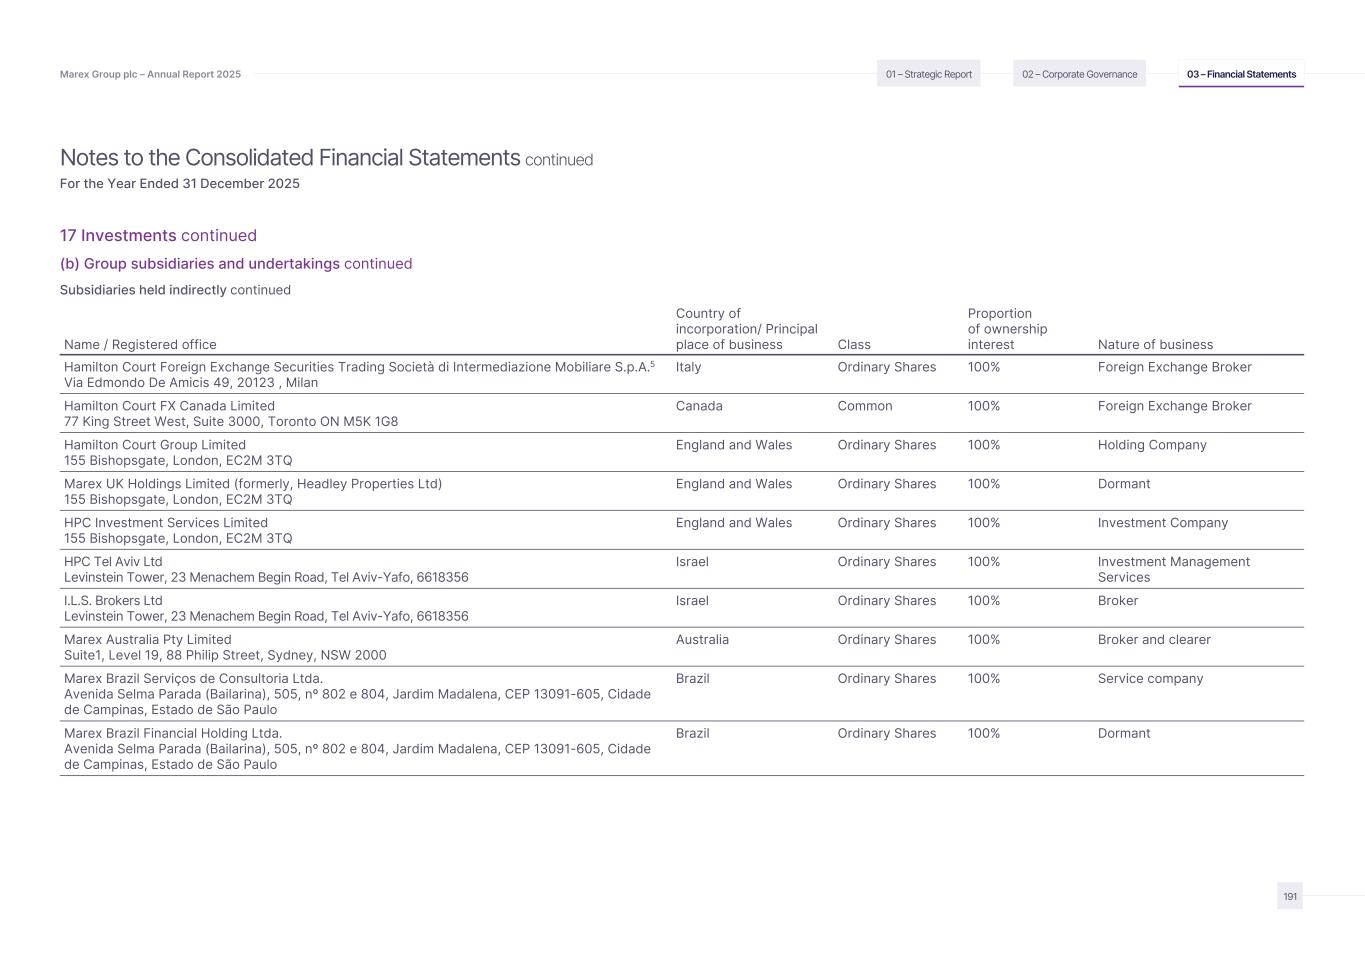Click the 'Italy' country cell
Viewport: 1365px width, 966px height.
[688, 367]
